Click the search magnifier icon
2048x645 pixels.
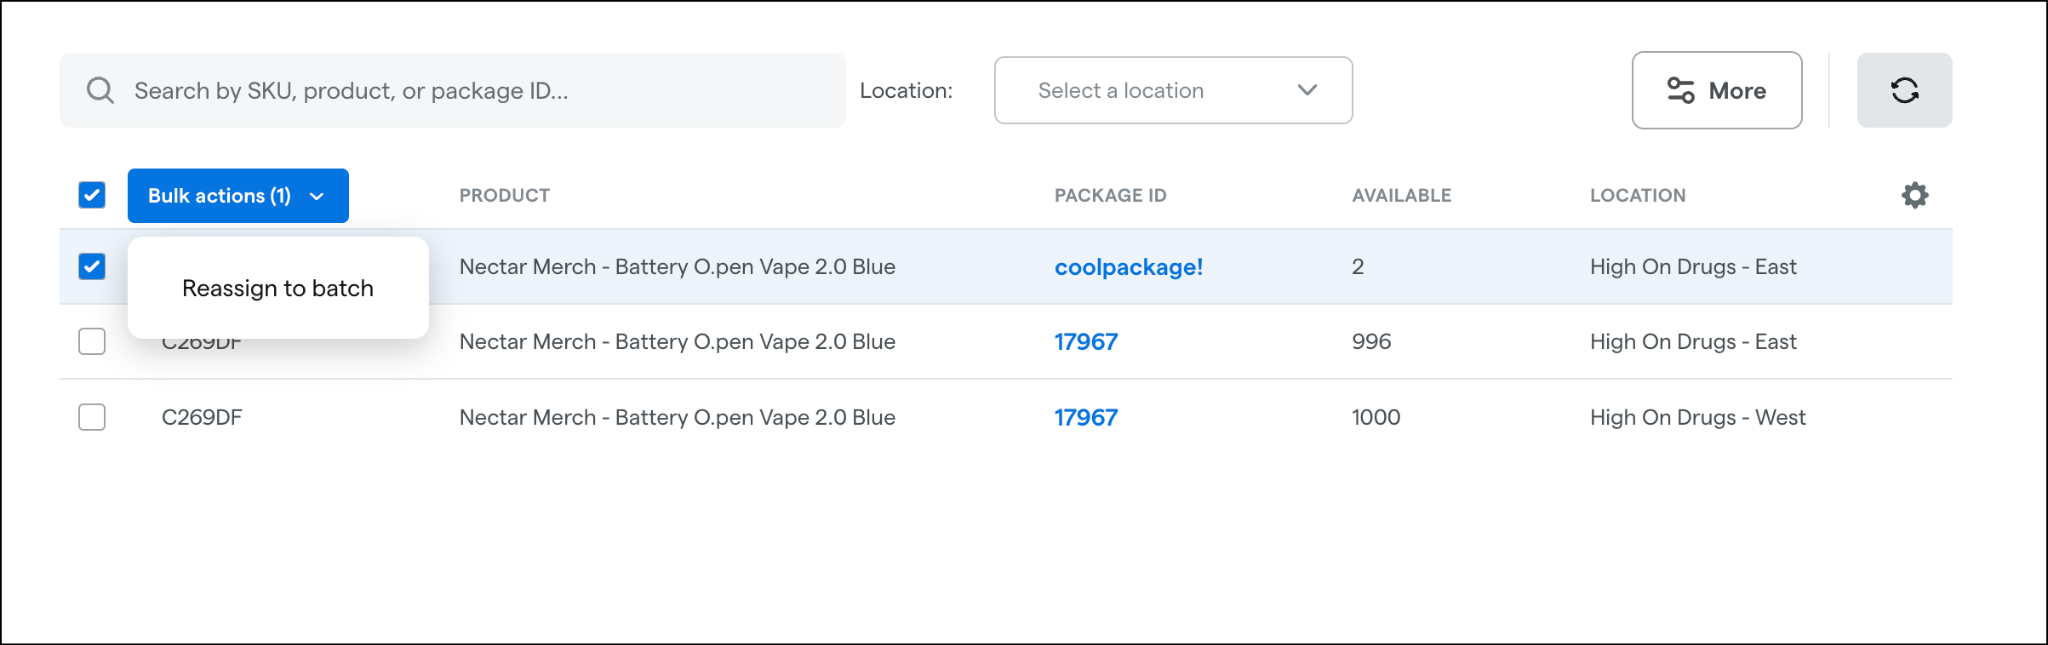pyautogui.click(x=100, y=91)
